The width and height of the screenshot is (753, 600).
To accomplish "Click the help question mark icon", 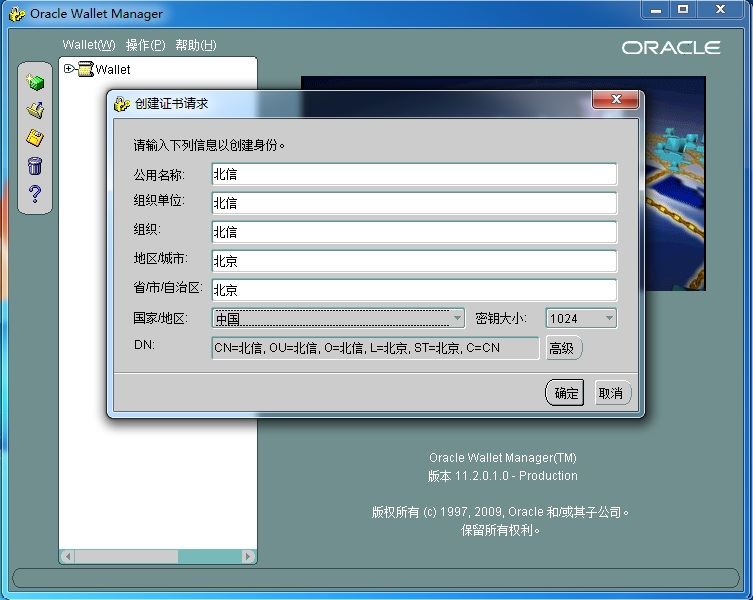I will pos(35,194).
